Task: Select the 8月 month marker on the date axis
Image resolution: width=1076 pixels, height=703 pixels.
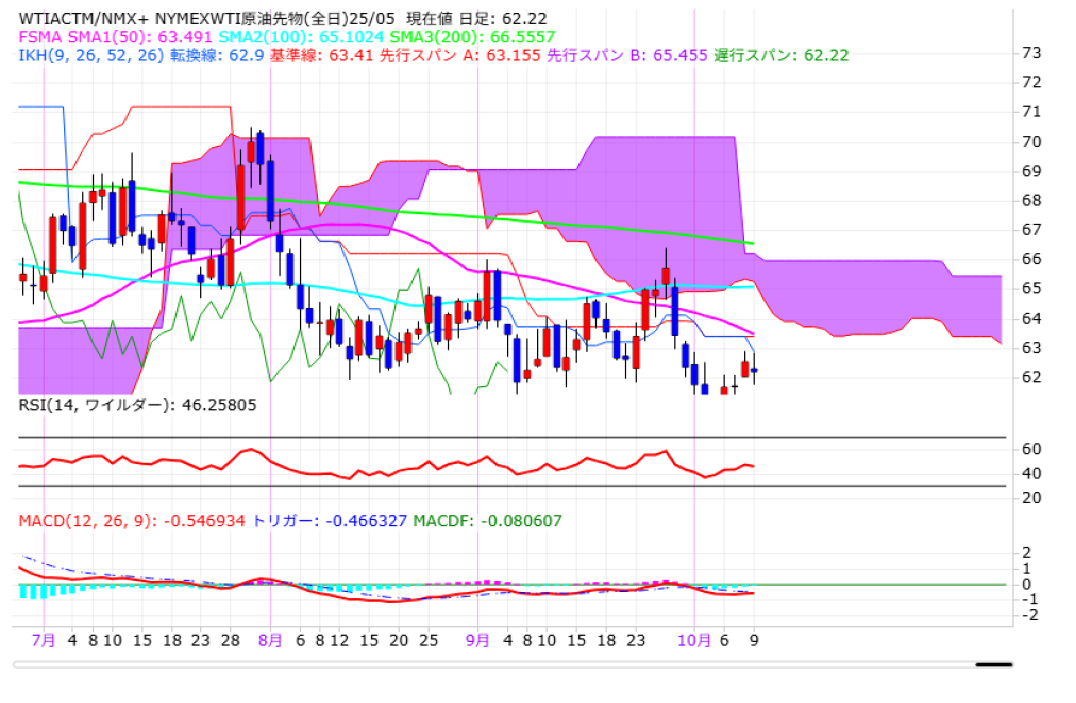Action: (270, 639)
